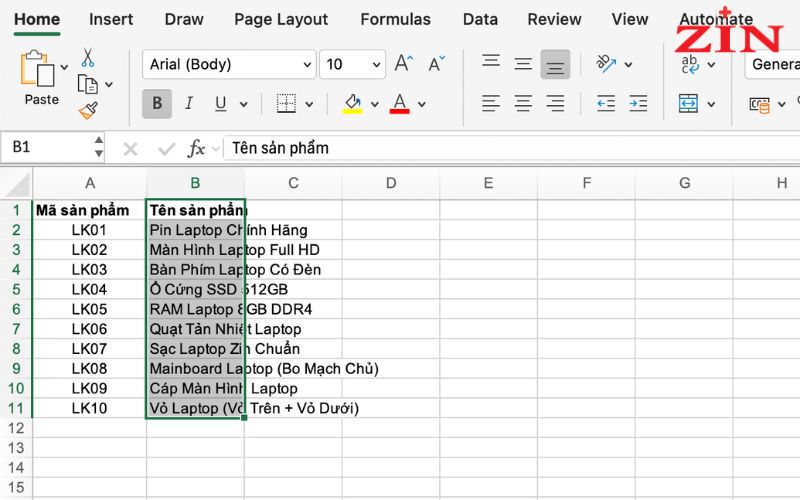Click the Cut scissors icon

click(x=88, y=58)
